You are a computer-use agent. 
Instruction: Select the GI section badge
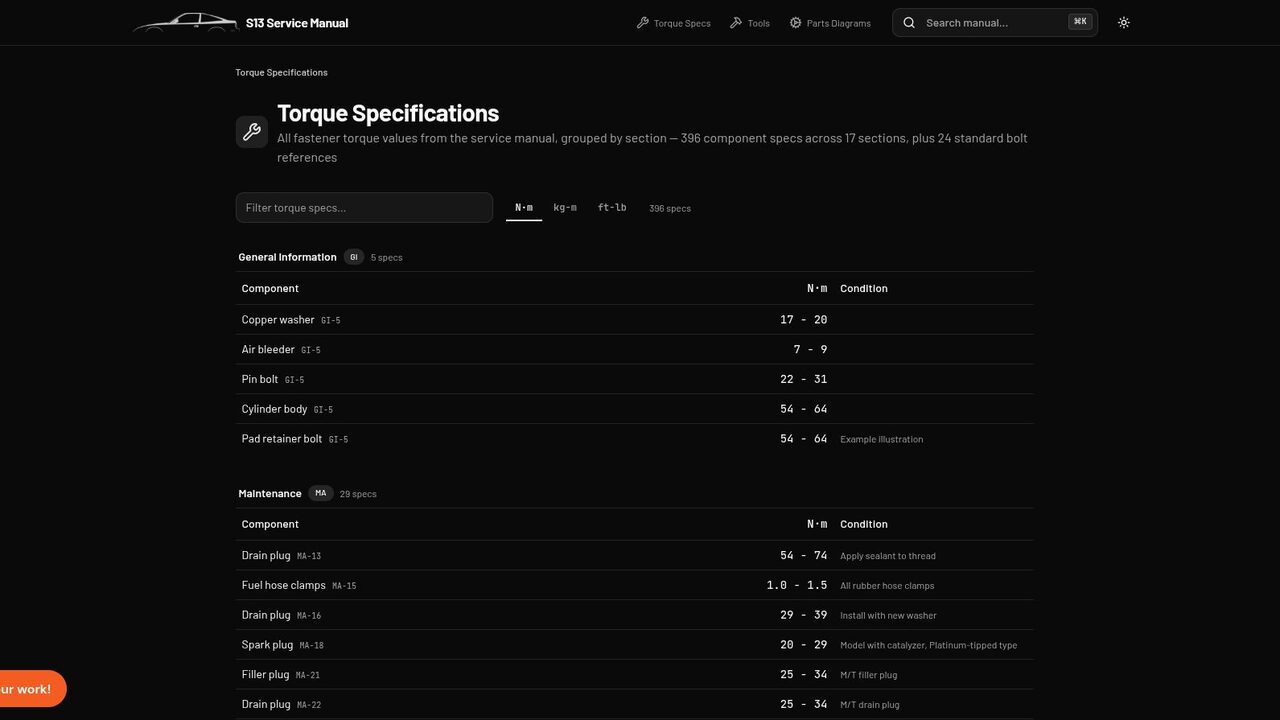tap(354, 257)
